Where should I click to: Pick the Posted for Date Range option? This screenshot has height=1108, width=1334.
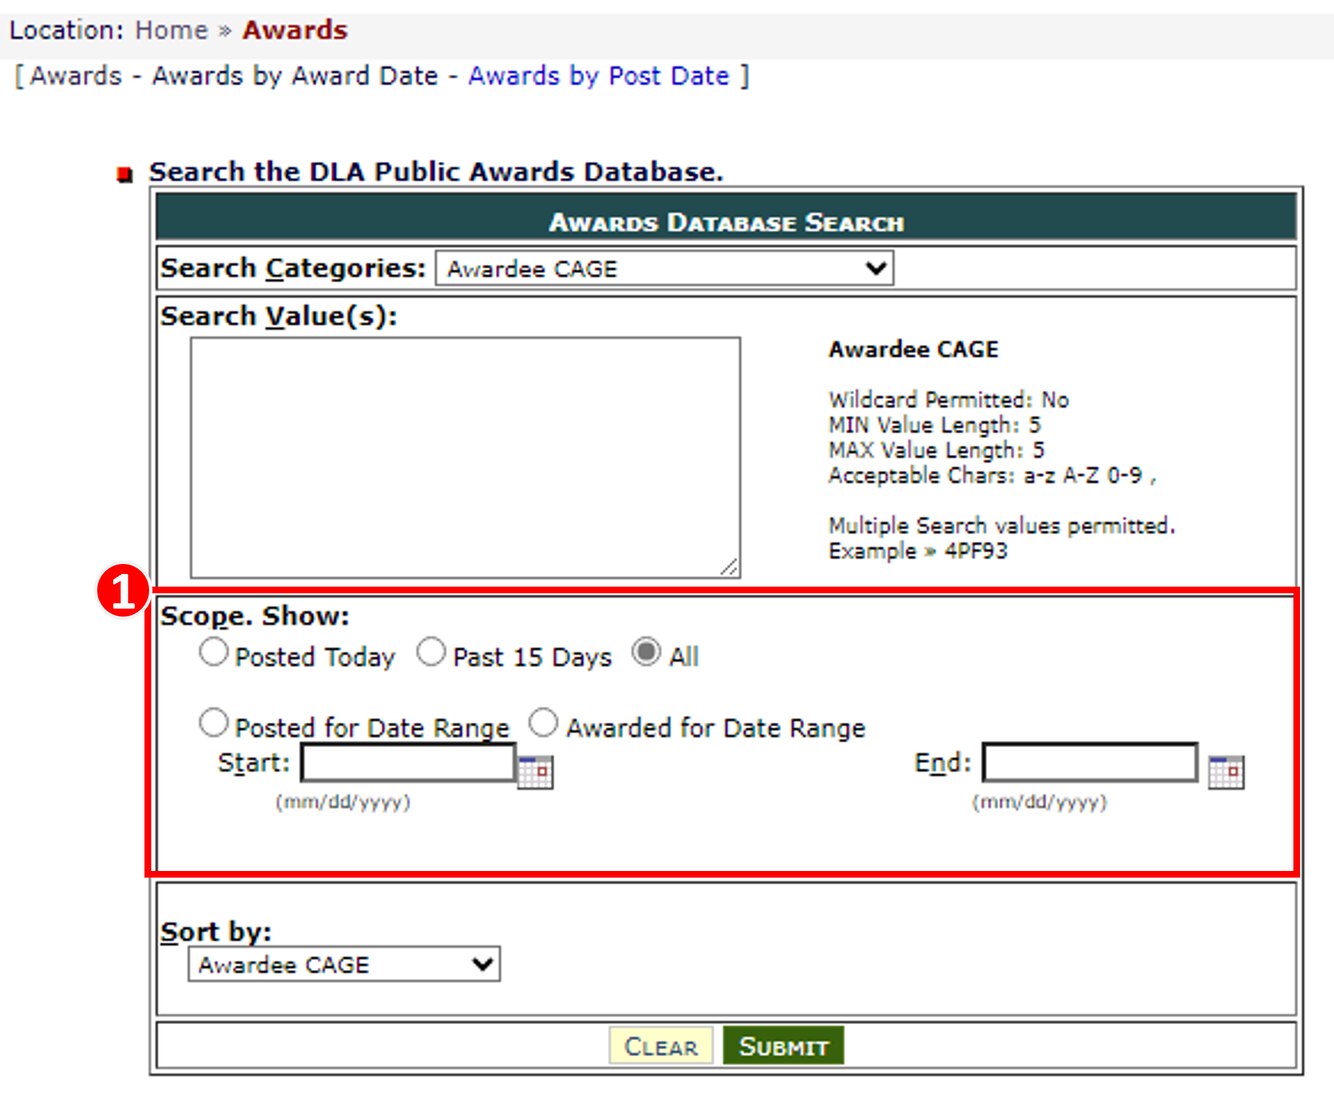tap(213, 723)
